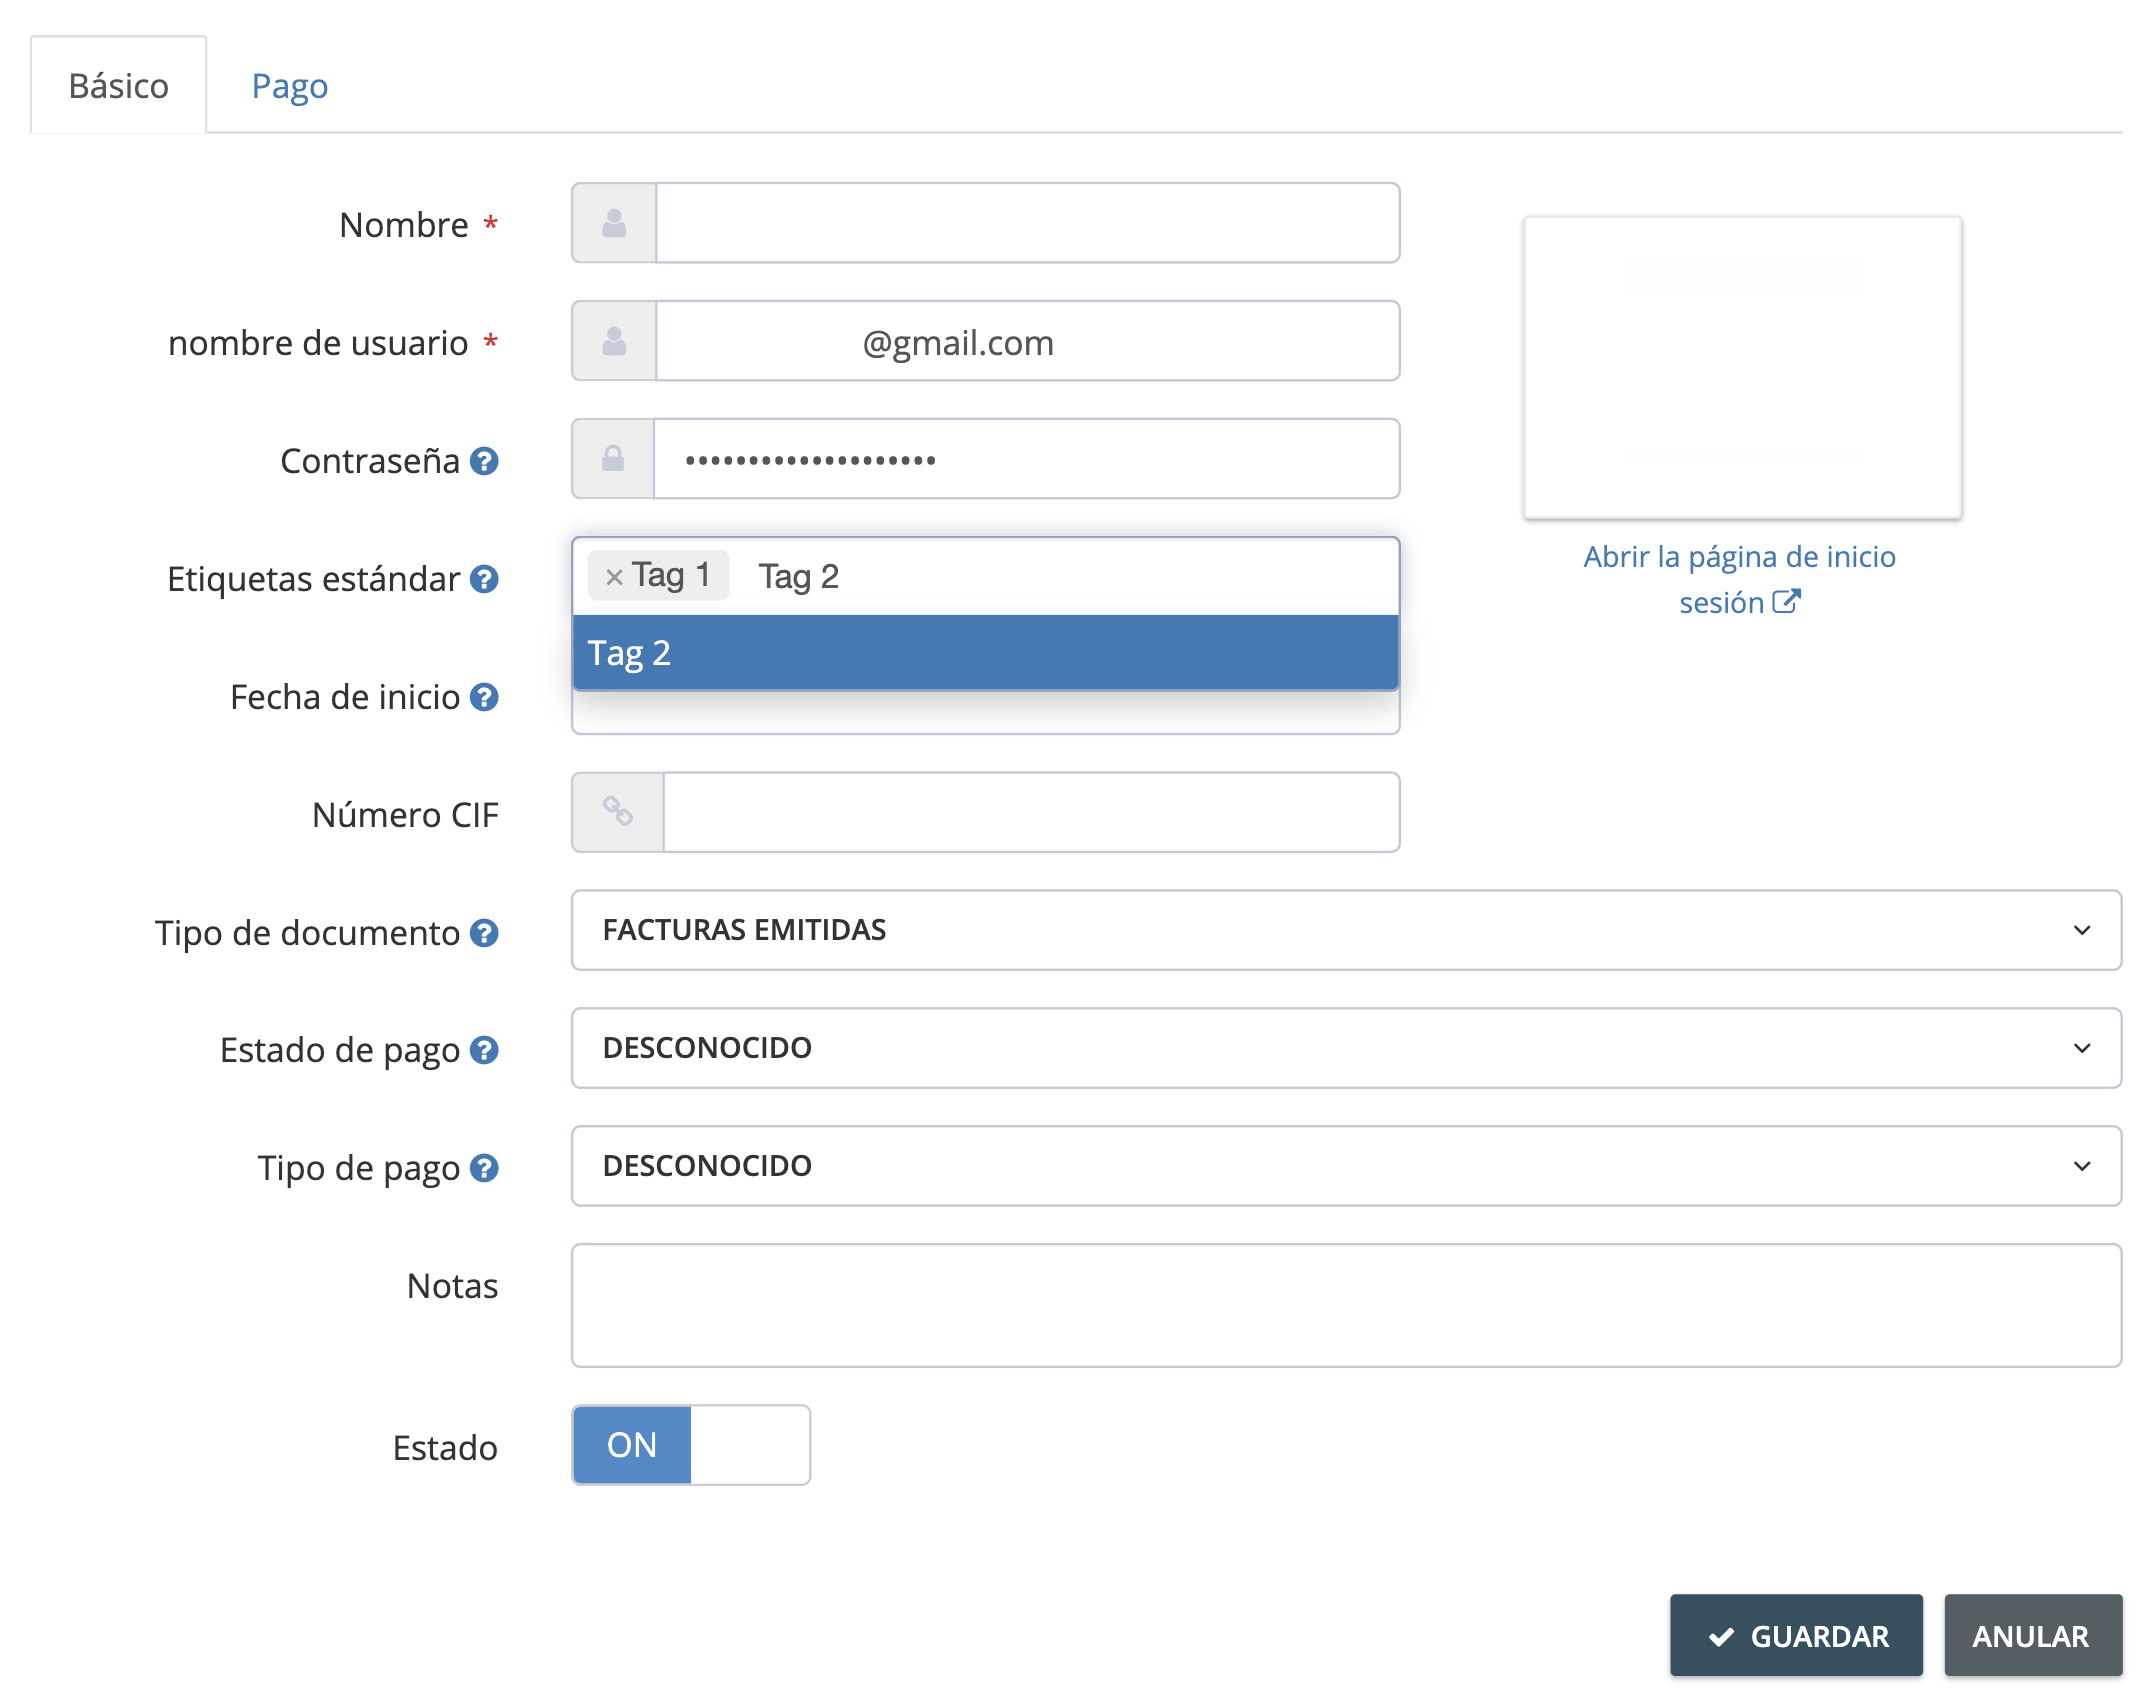Click the user icon beside Nombre field
Image resolution: width=2153 pixels, height=1698 pixels.
tap(614, 223)
